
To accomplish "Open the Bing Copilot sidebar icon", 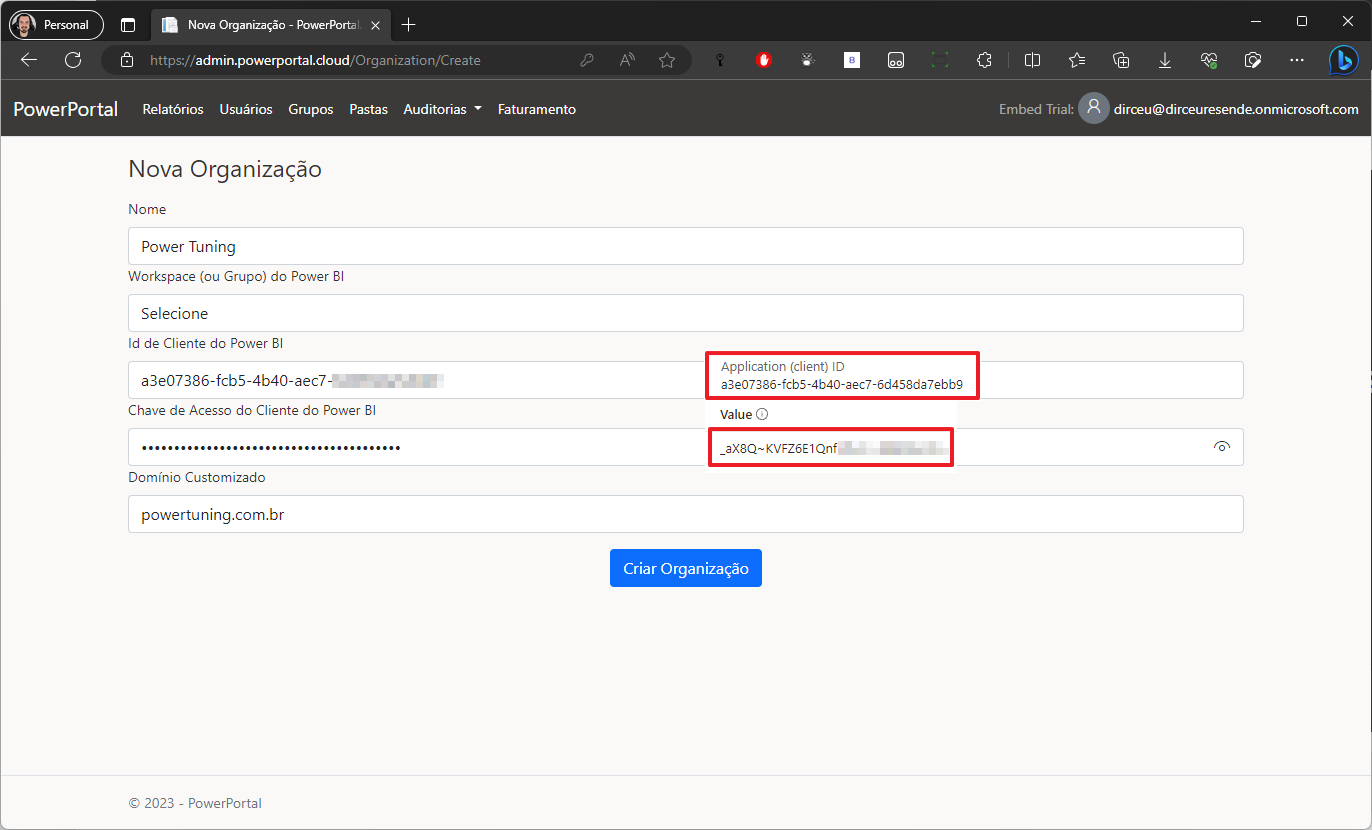I will [x=1342, y=60].
